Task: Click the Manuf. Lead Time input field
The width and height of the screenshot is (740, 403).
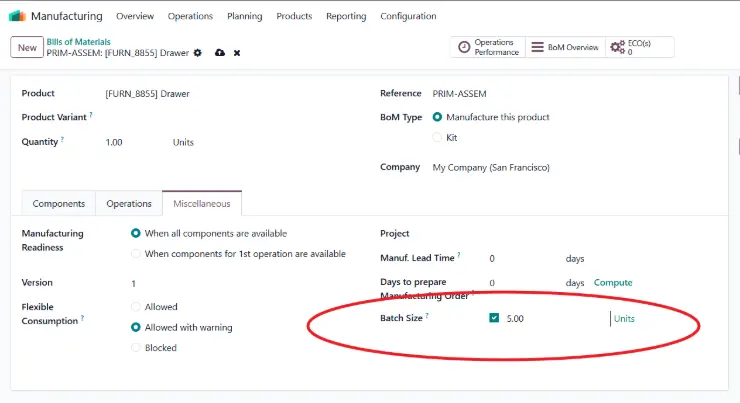Action: point(520,259)
